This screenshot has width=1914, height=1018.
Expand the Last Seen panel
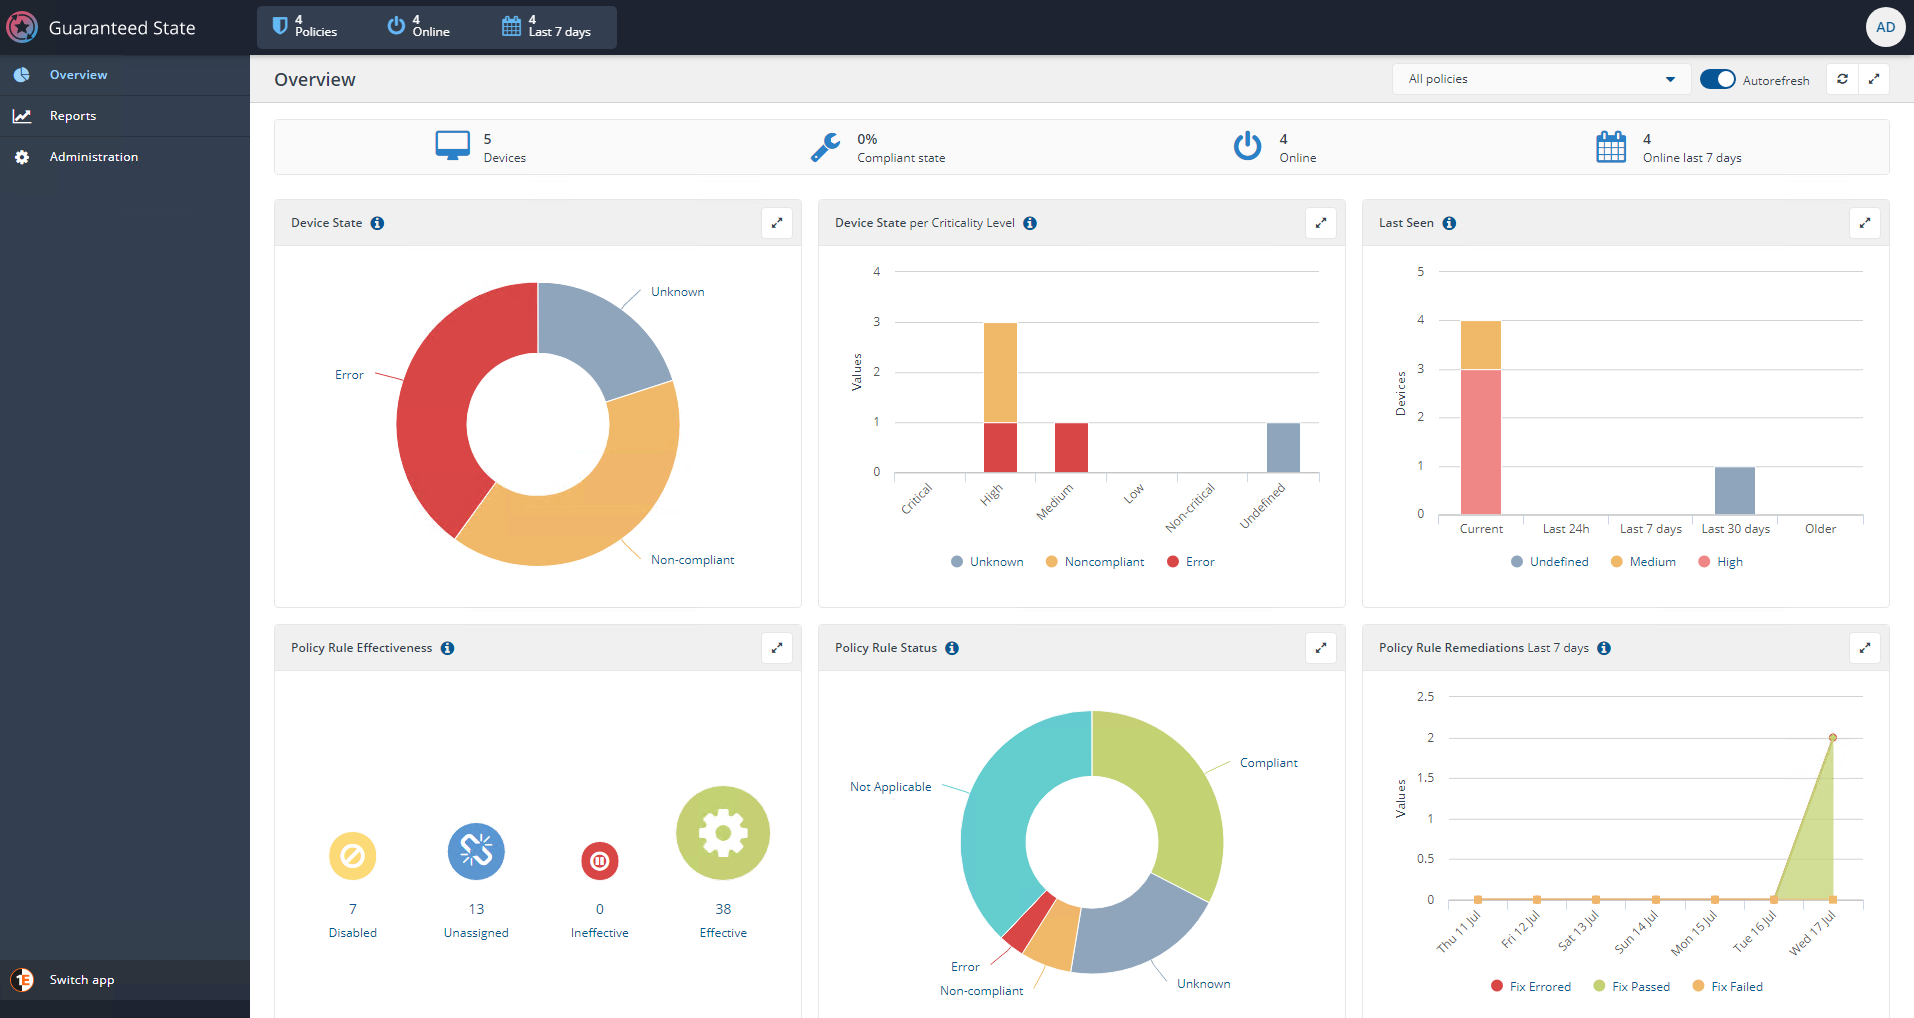tap(1865, 223)
